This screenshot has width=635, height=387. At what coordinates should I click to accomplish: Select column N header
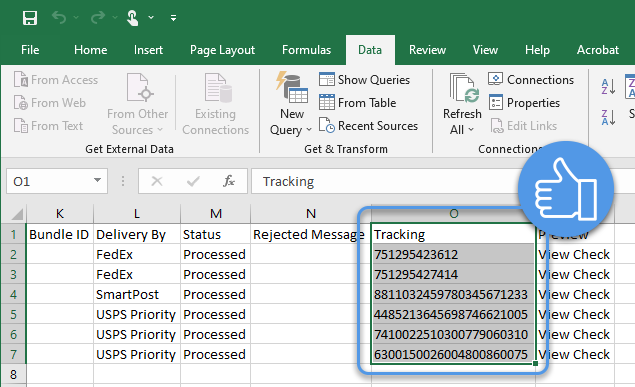[x=311, y=214]
